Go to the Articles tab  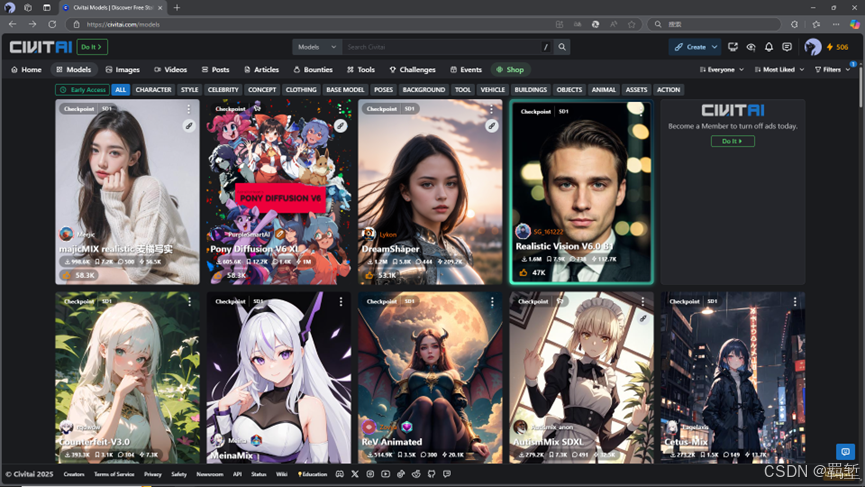pyautogui.click(x=261, y=69)
